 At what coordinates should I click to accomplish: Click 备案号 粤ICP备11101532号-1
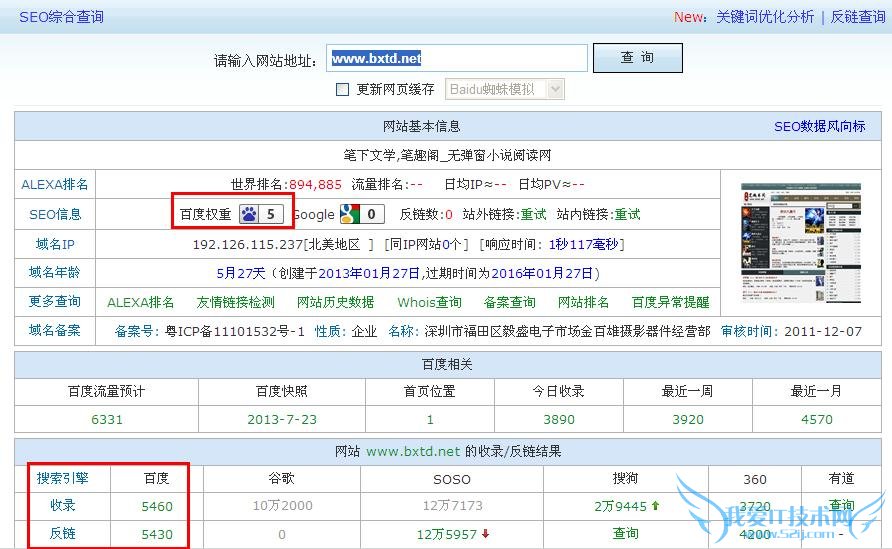[x=235, y=331]
